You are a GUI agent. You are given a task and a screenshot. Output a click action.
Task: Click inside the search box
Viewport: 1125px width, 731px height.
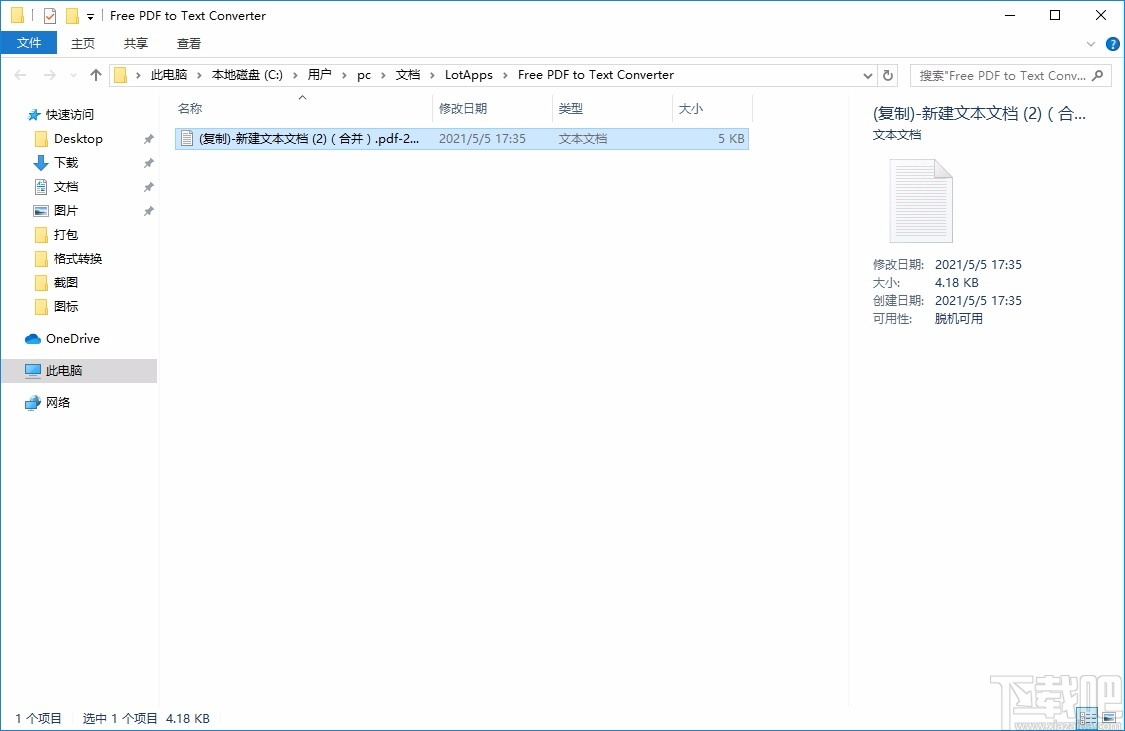[x=1000, y=74]
